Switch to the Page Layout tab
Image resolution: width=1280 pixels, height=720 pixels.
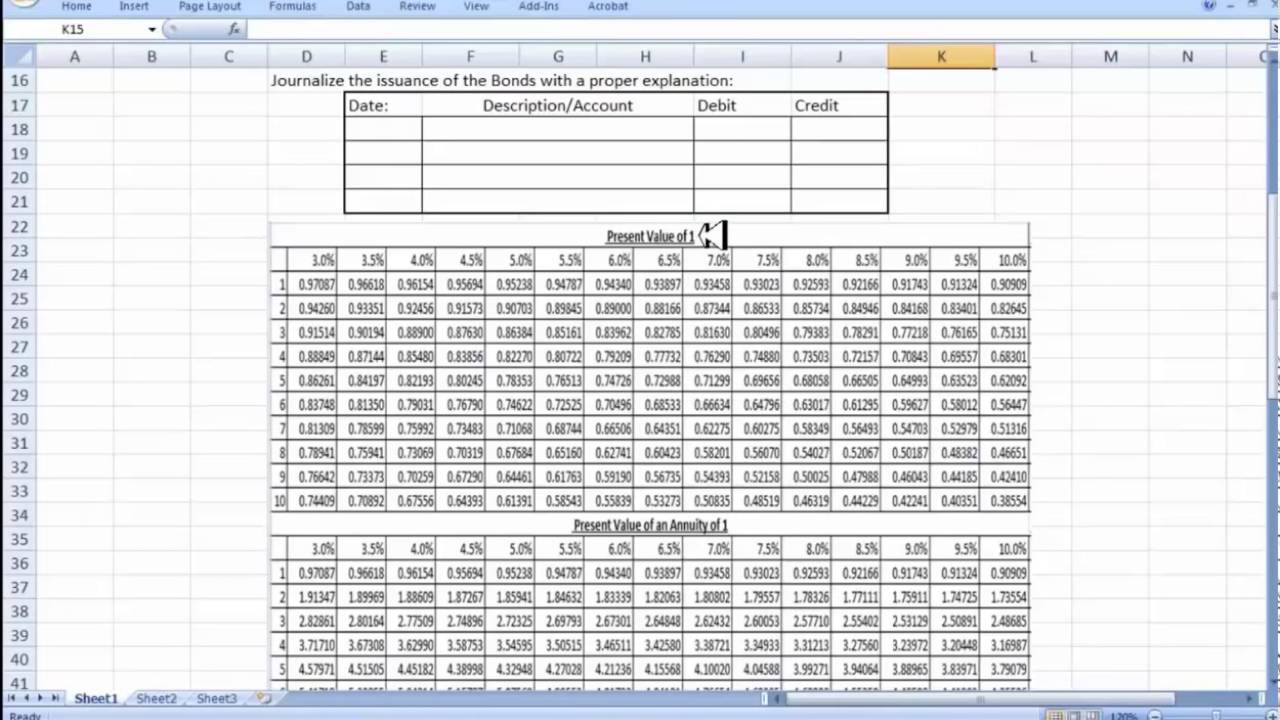pos(210,6)
